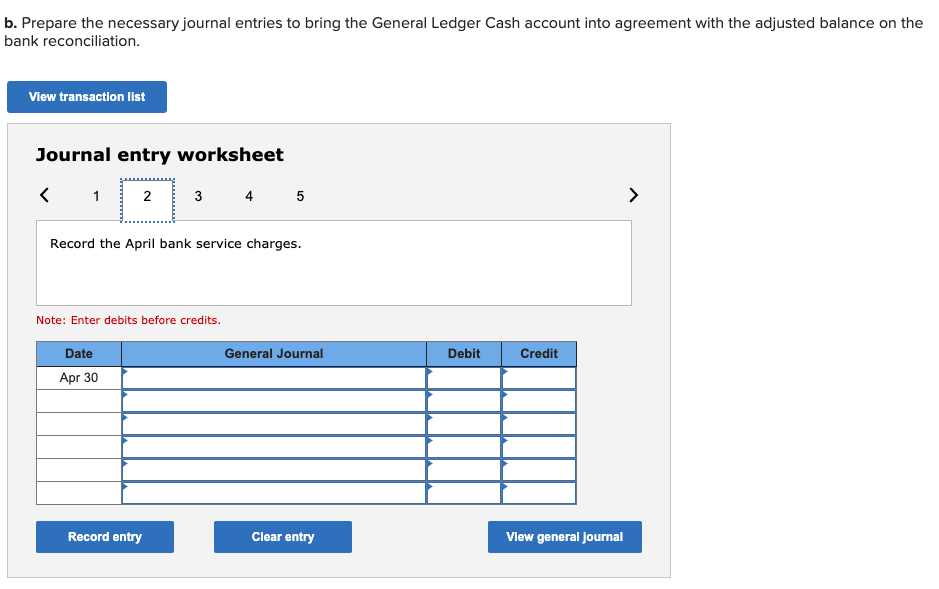Switch to journal entry tab 1

coord(96,196)
